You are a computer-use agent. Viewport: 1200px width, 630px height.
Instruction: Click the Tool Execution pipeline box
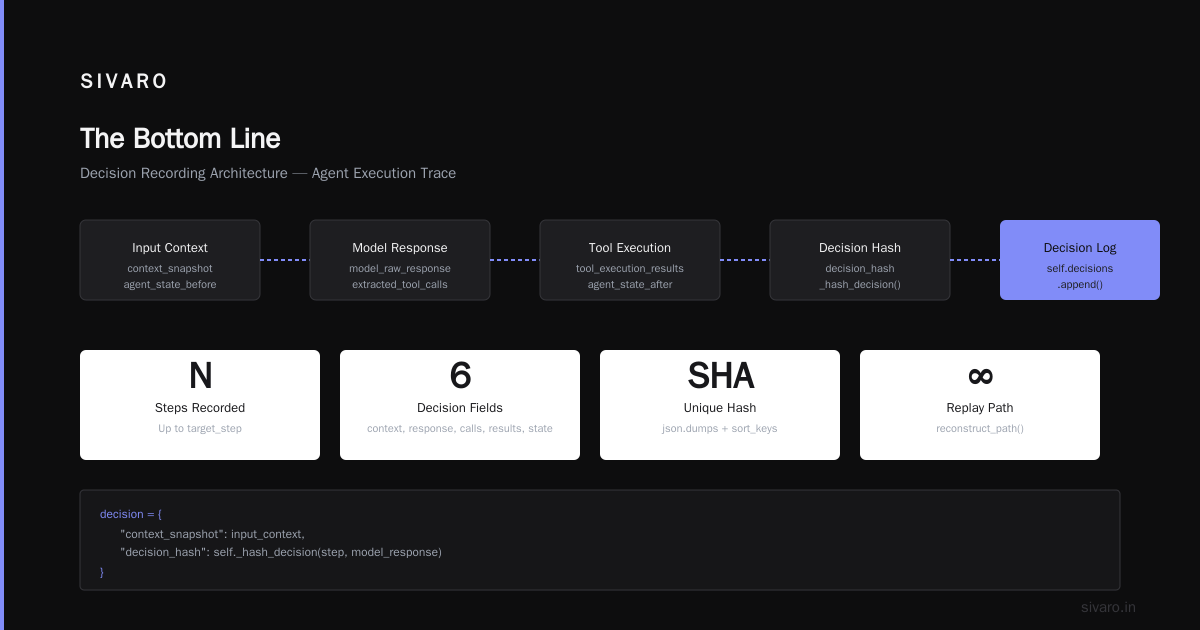pyautogui.click(x=630, y=260)
